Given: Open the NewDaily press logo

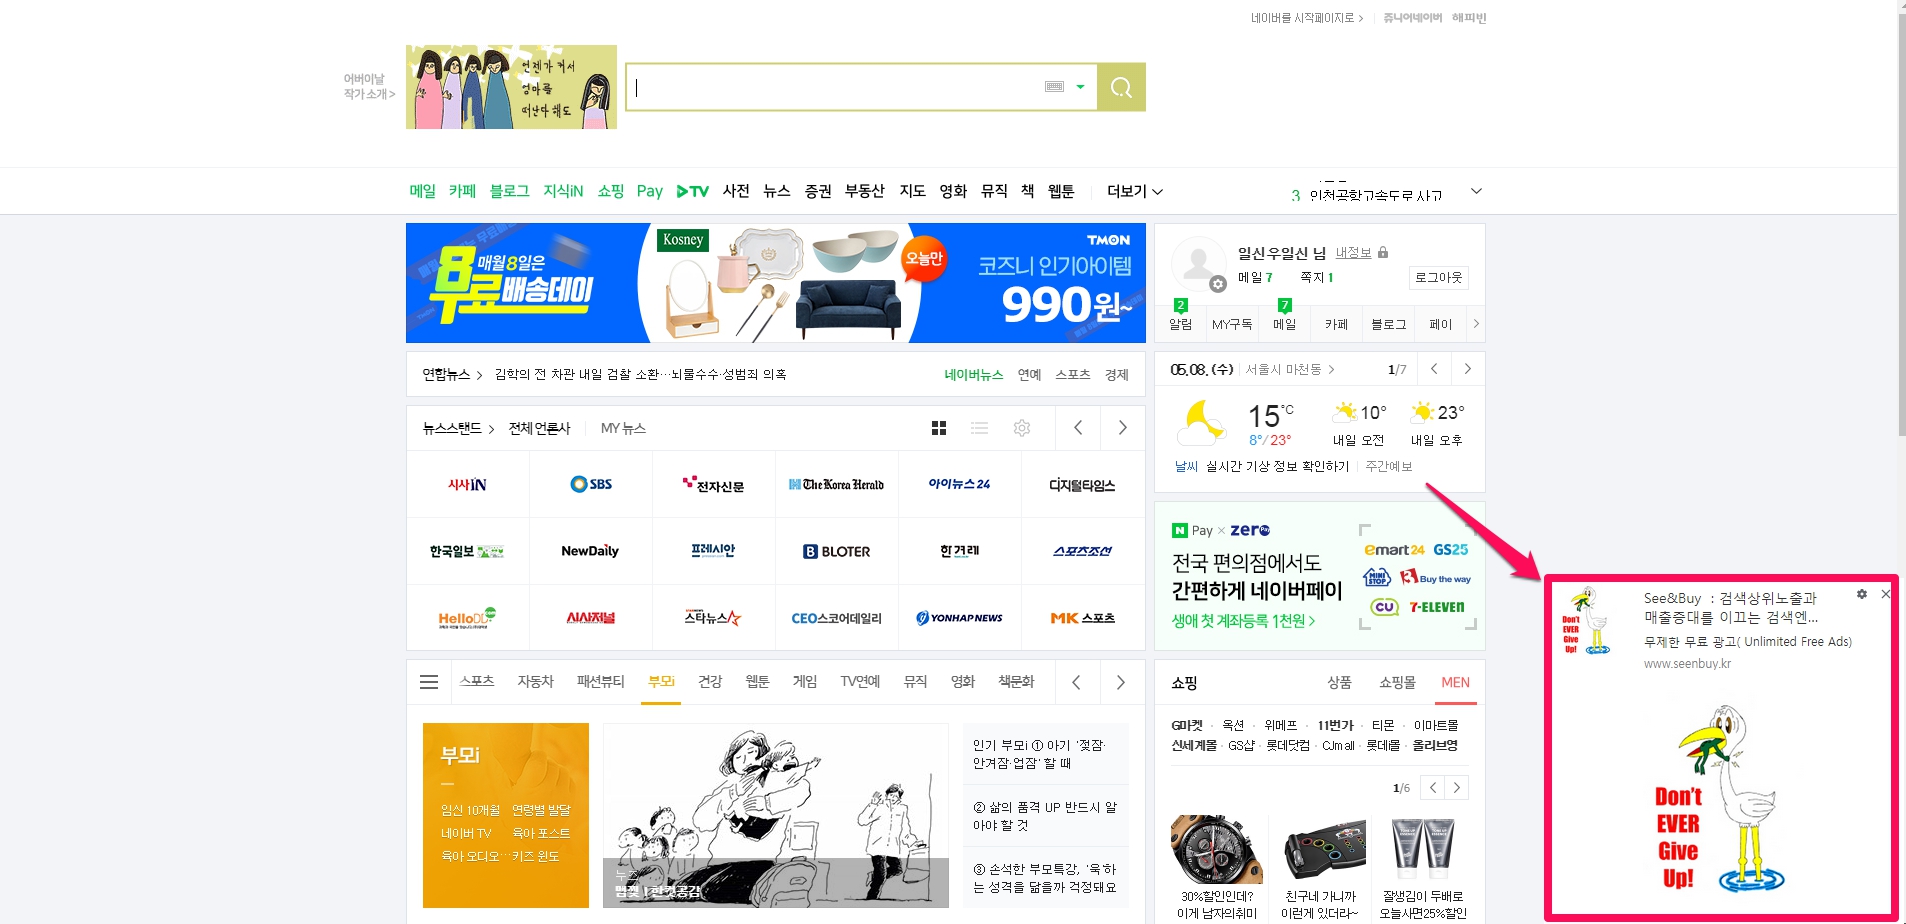Looking at the screenshot, I should click(x=591, y=551).
